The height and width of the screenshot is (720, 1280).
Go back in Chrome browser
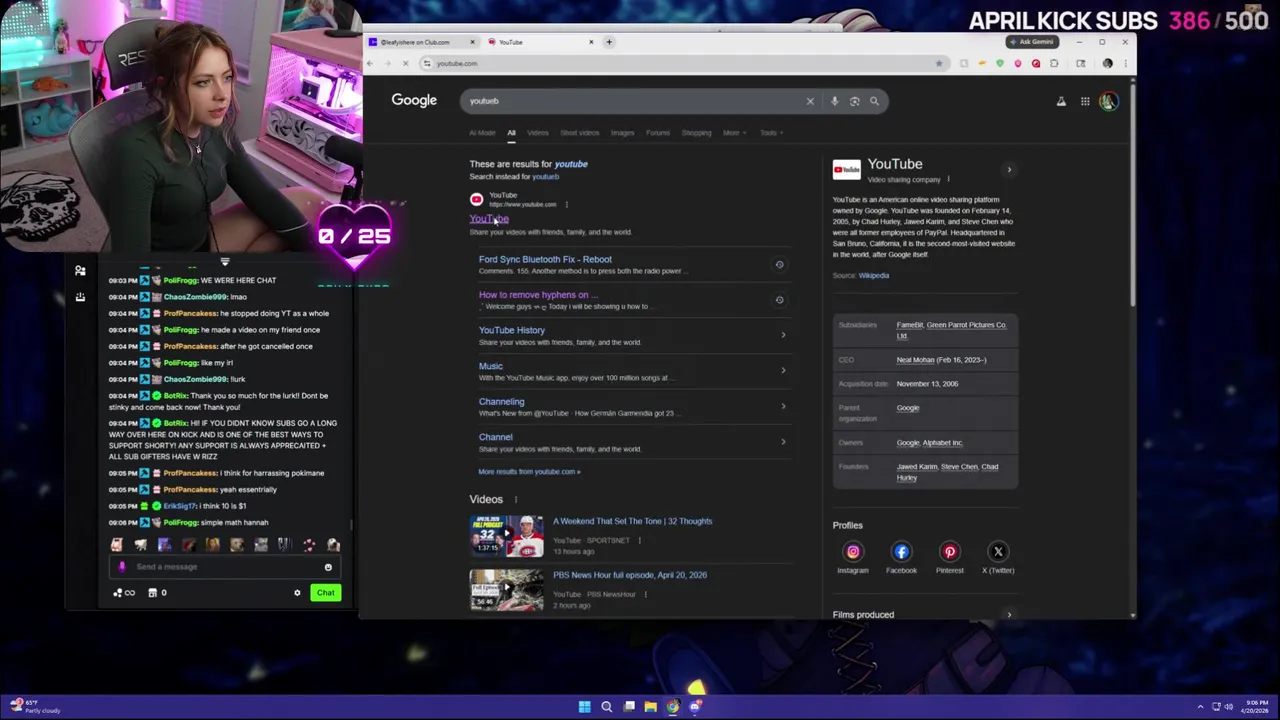click(x=370, y=63)
